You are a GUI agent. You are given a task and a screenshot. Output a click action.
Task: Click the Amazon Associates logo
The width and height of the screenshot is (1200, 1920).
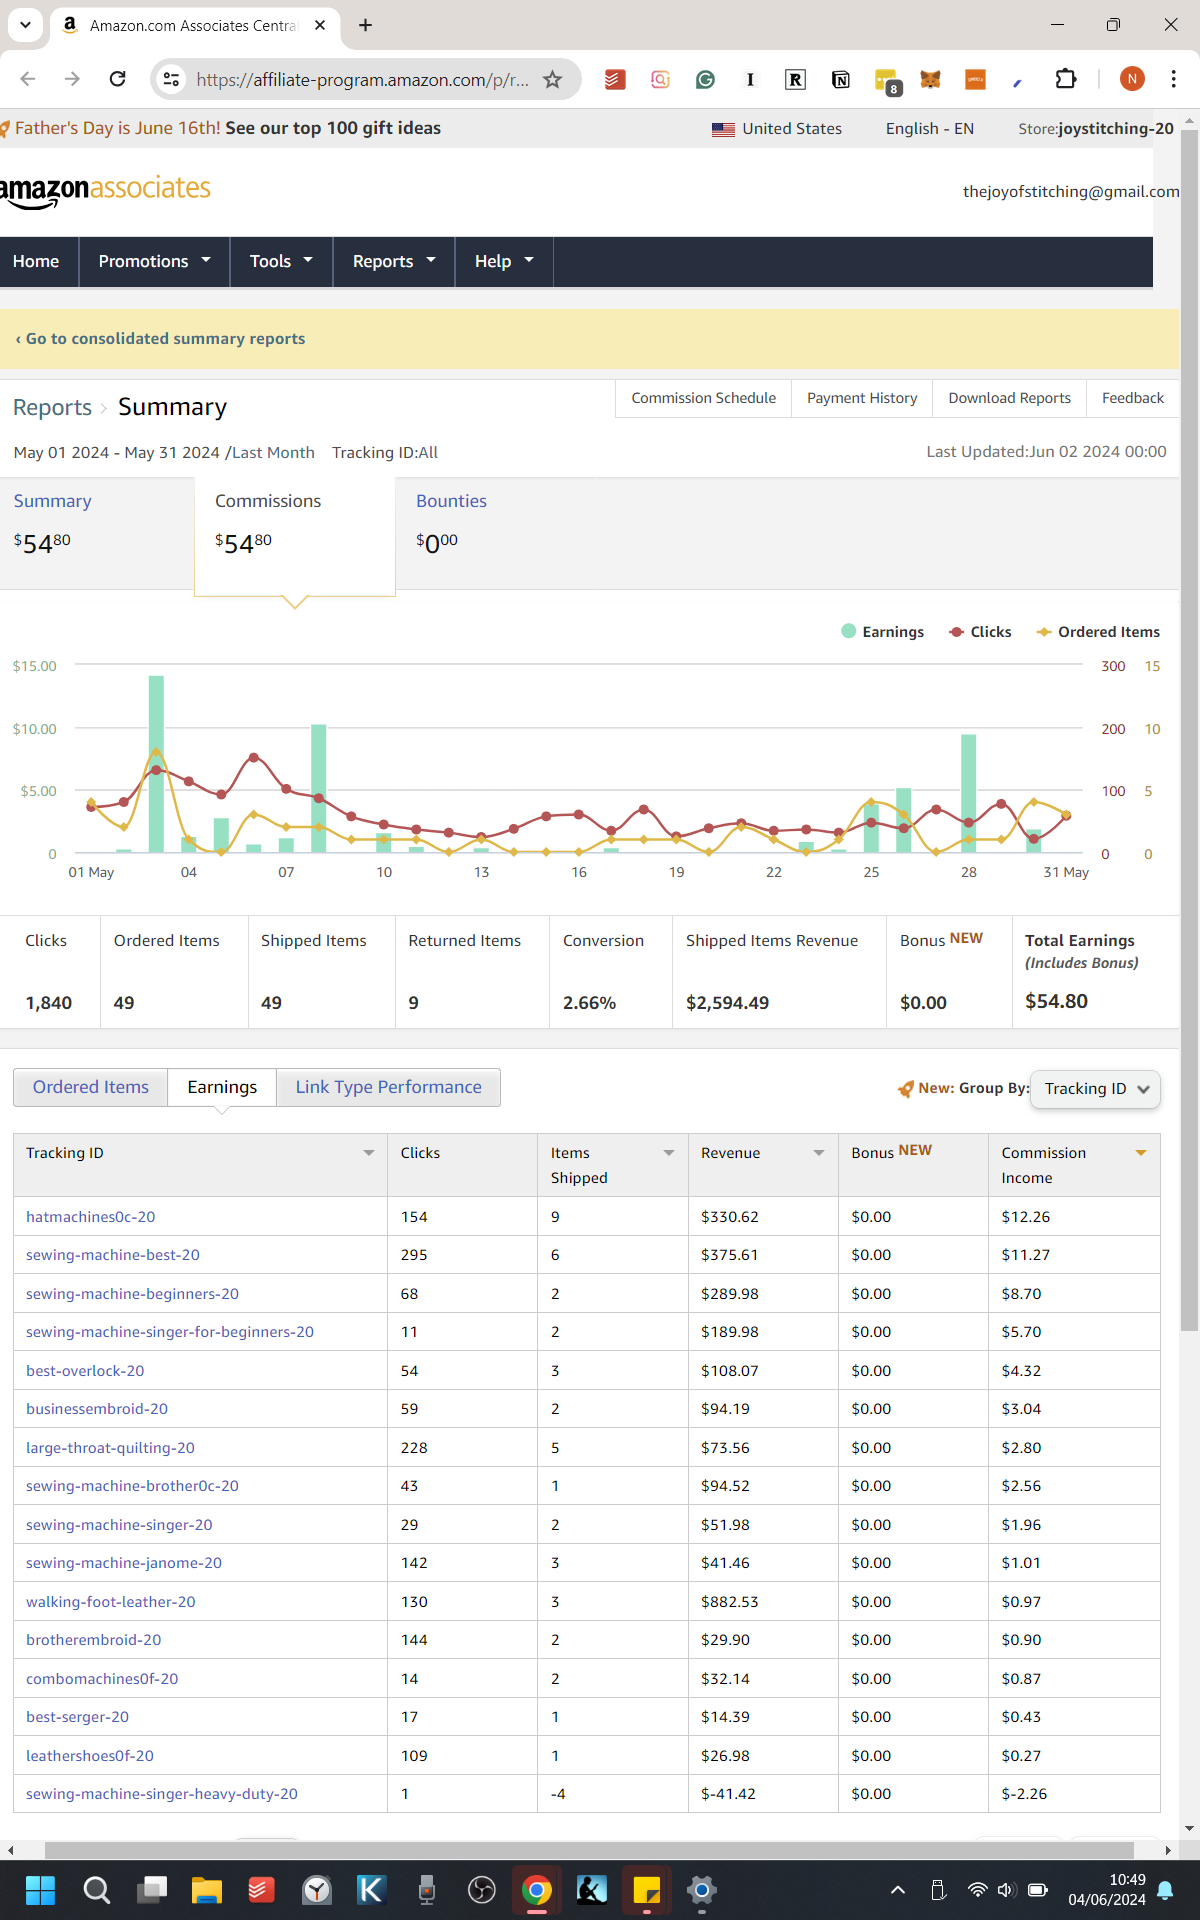pos(105,190)
